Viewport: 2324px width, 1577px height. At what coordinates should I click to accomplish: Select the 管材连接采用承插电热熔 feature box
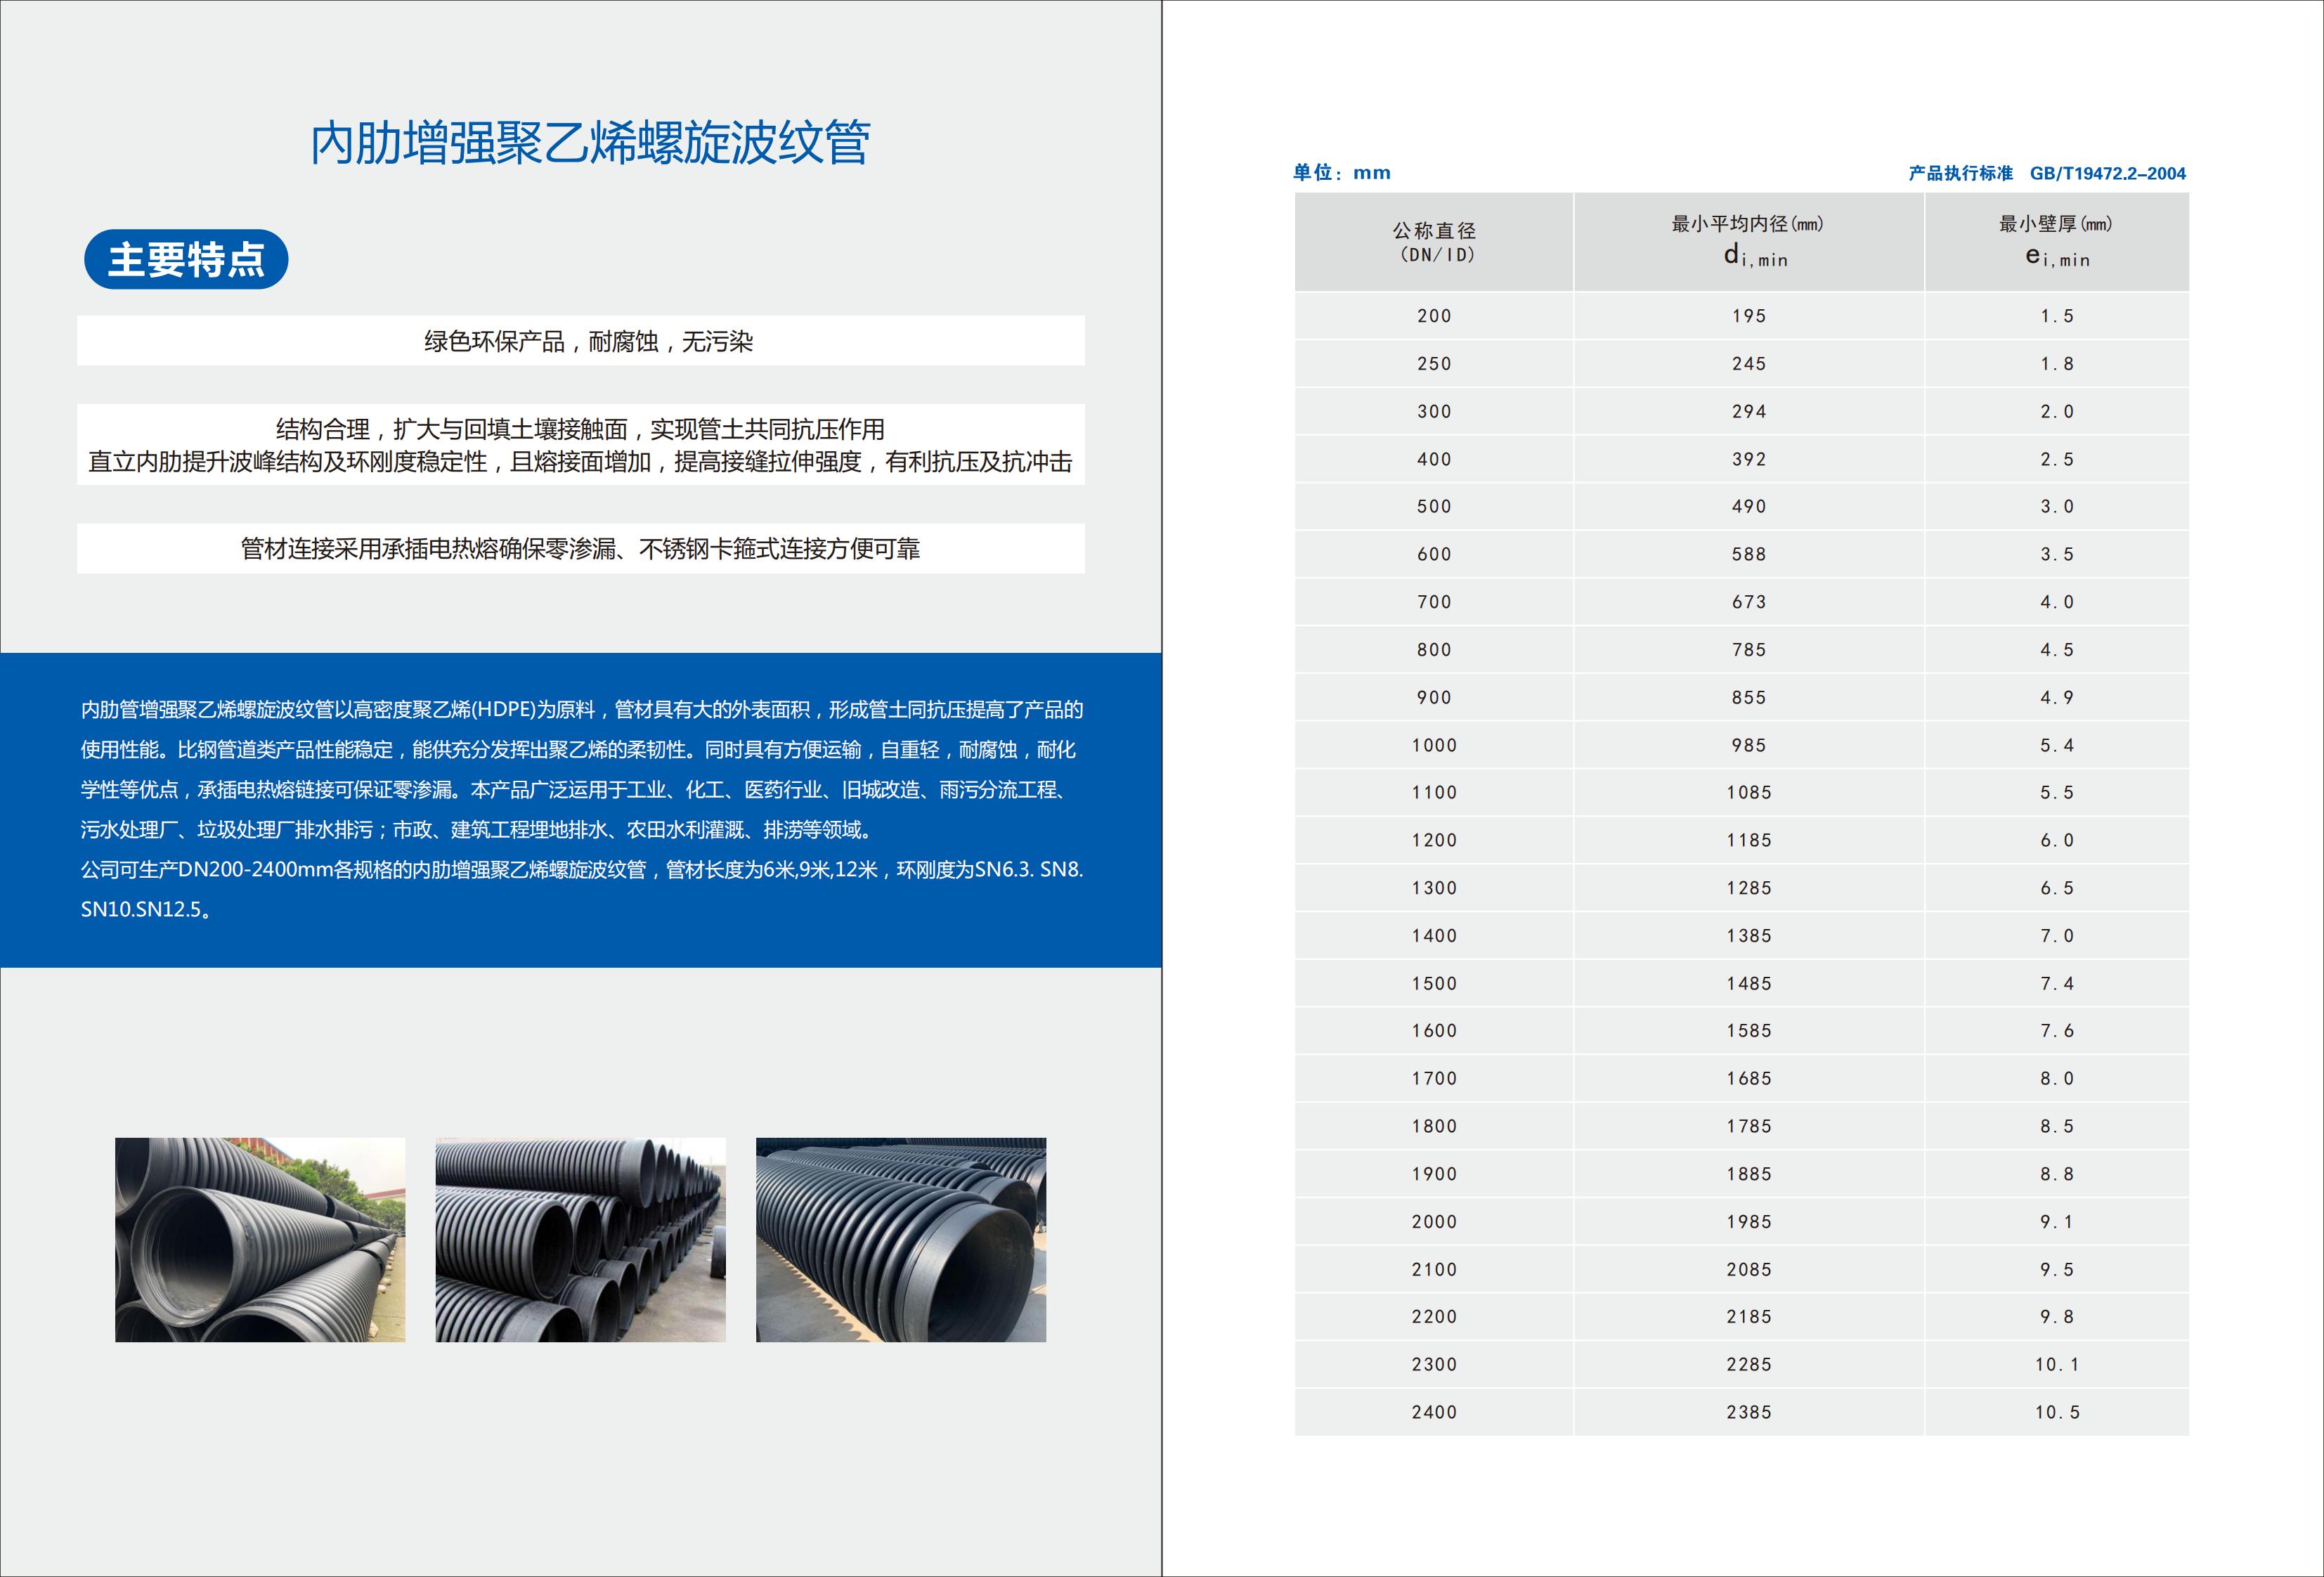(x=580, y=548)
